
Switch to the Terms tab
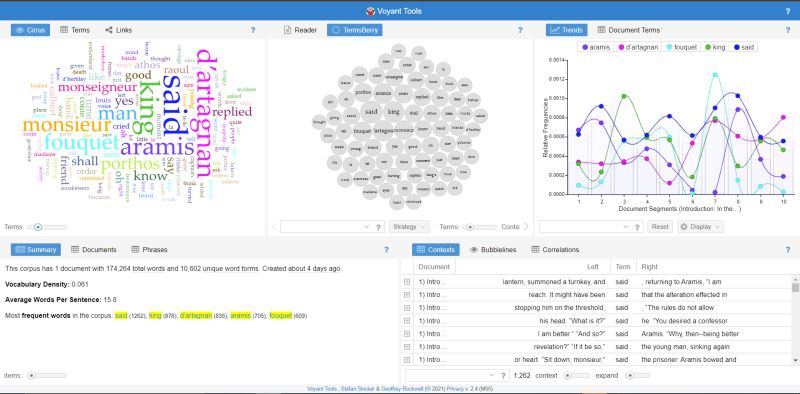tap(75, 30)
